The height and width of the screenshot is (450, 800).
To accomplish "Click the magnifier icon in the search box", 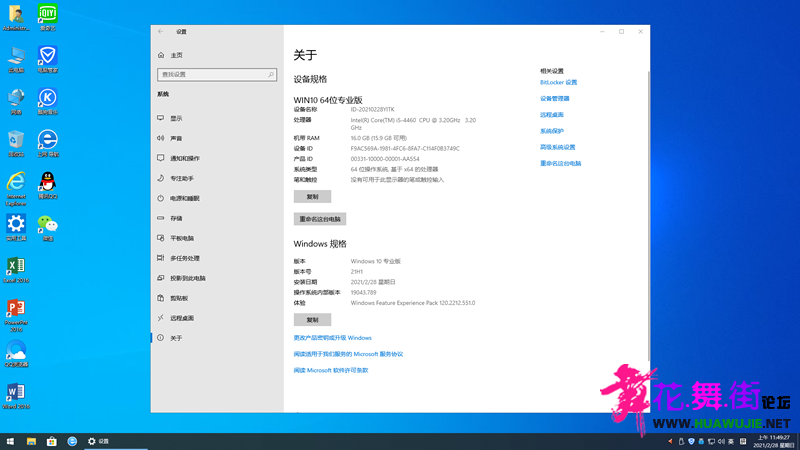I will tap(271, 74).
